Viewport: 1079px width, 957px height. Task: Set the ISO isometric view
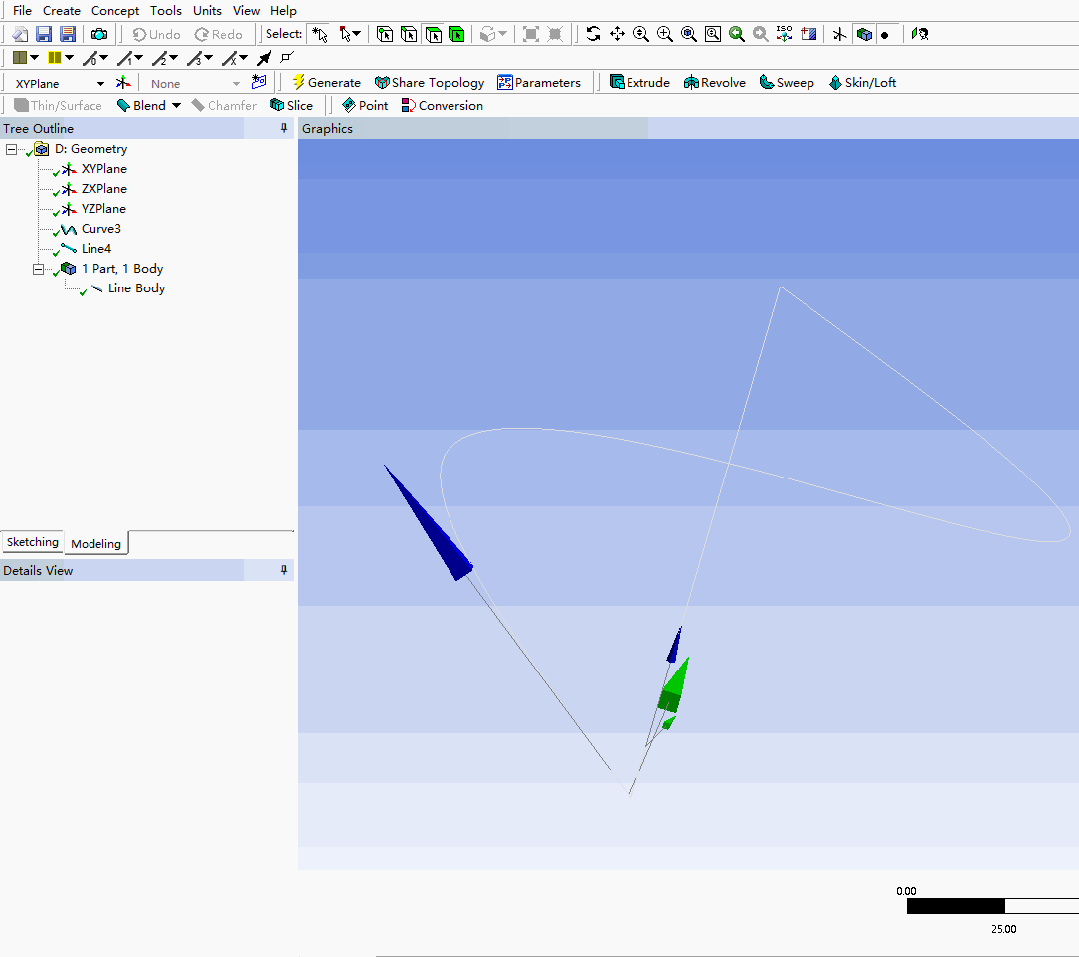click(784, 34)
